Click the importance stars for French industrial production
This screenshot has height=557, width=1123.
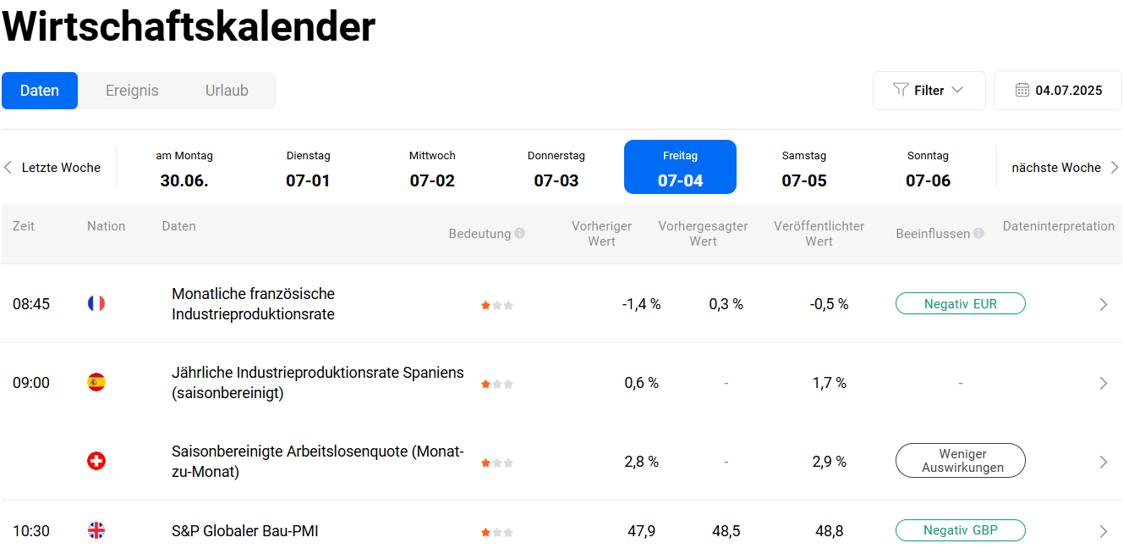coord(497,305)
